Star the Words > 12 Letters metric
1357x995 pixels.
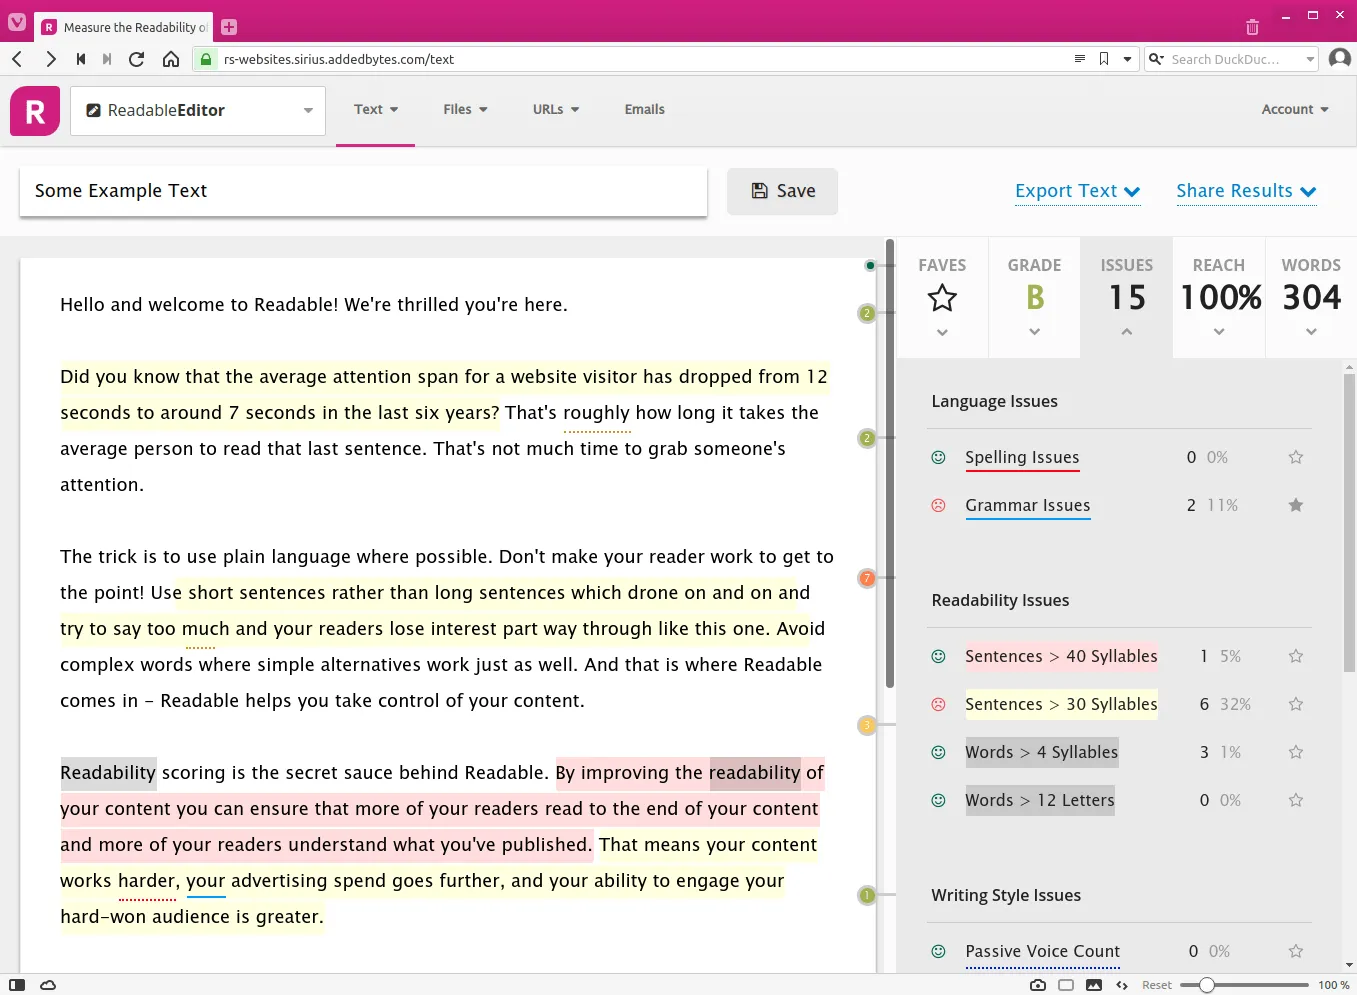pyautogui.click(x=1296, y=800)
